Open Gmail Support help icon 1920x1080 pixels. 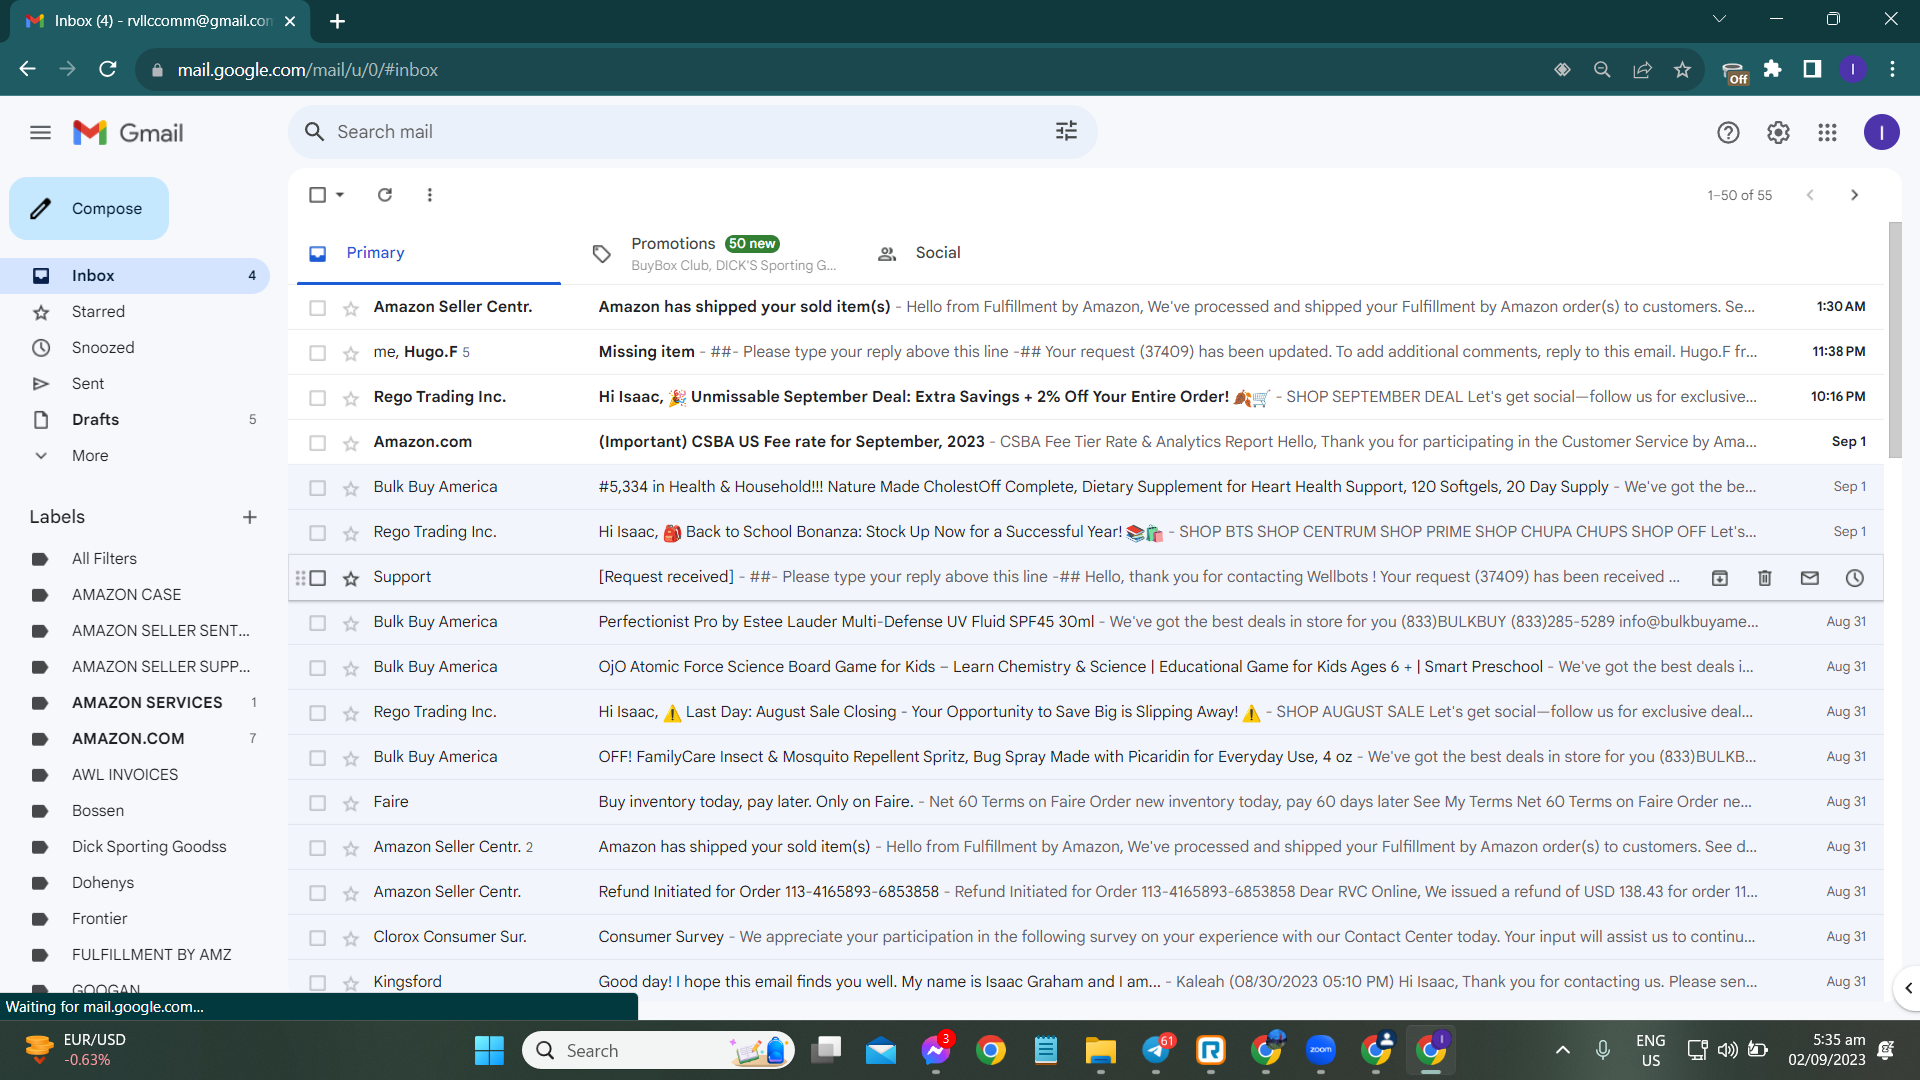coord(1728,132)
